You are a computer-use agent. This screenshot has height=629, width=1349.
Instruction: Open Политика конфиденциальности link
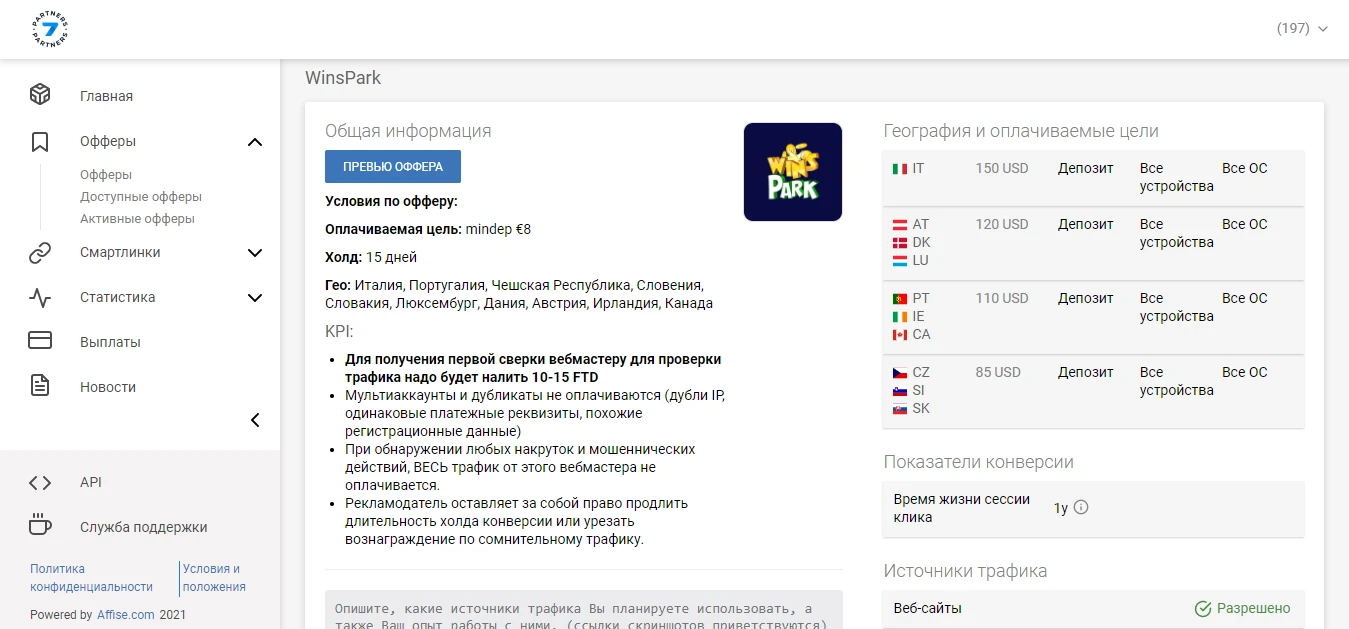[x=91, y=577]
